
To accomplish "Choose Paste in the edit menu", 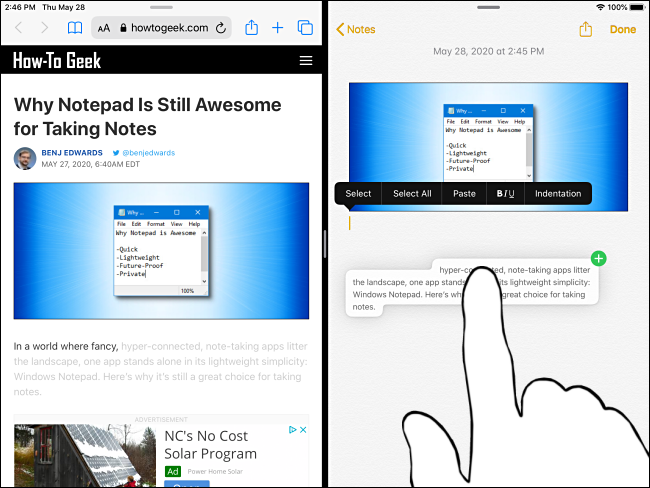I will 464,194.
